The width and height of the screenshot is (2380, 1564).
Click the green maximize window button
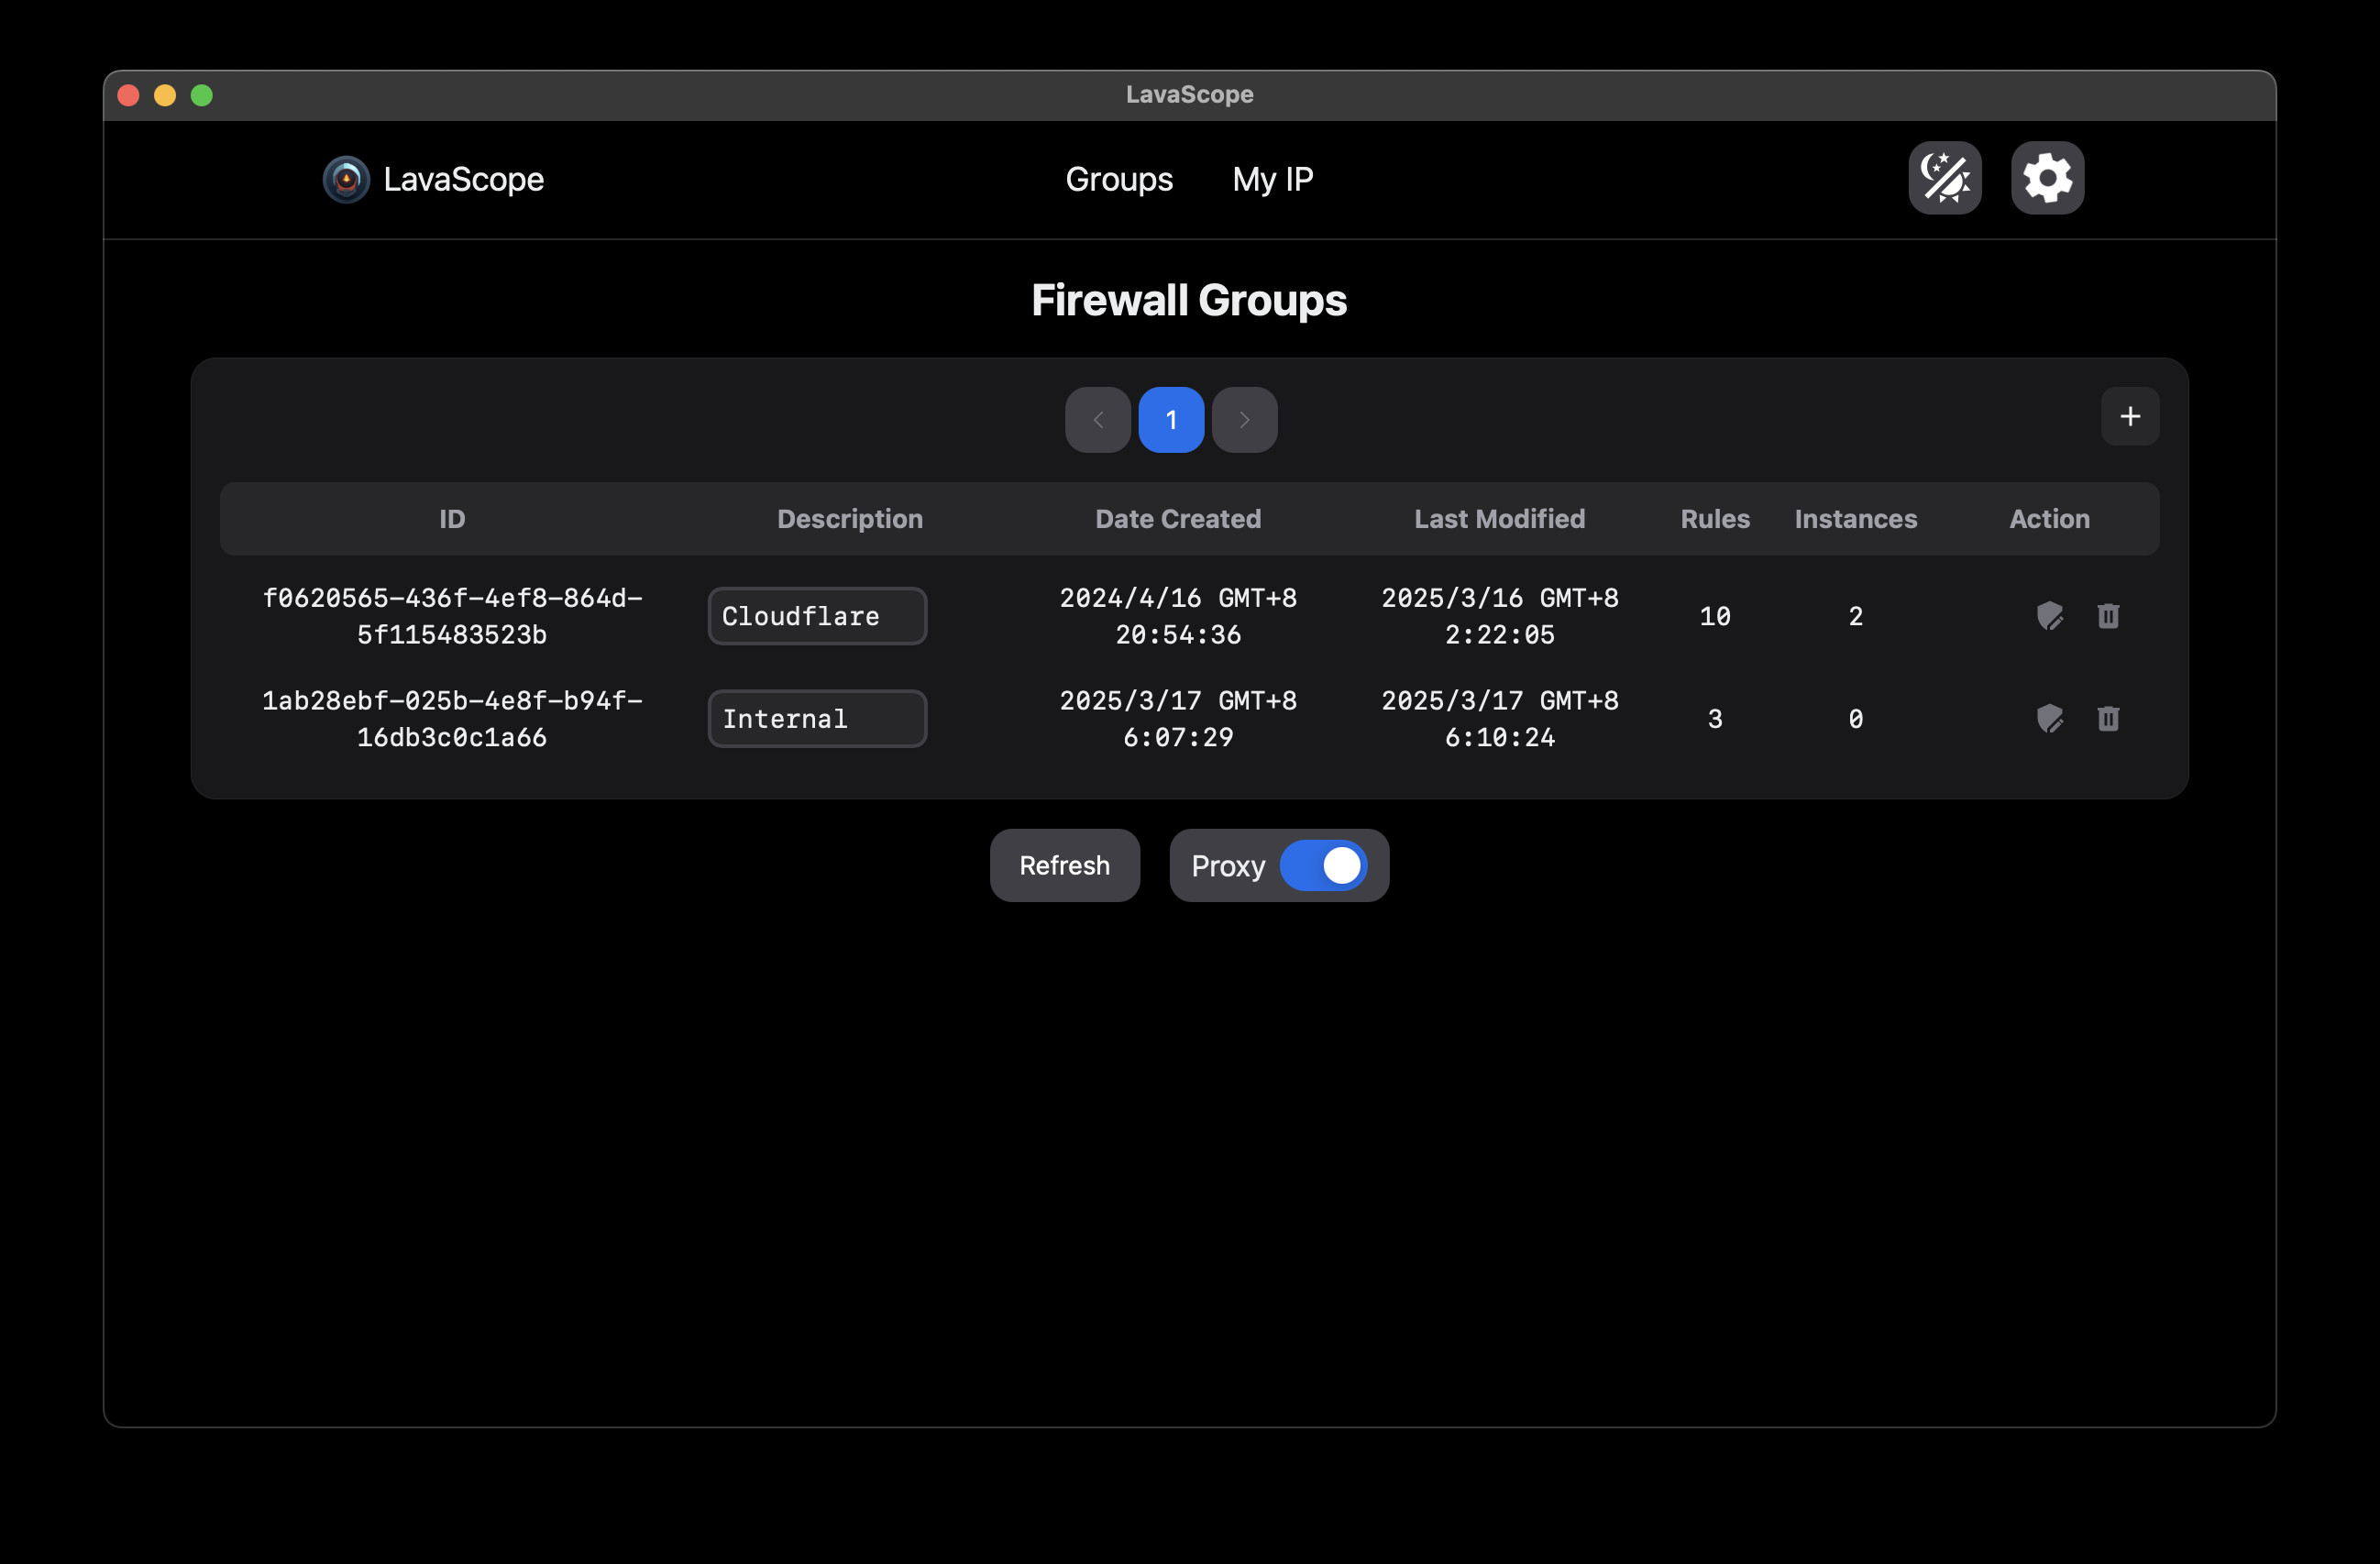(202, 95)
